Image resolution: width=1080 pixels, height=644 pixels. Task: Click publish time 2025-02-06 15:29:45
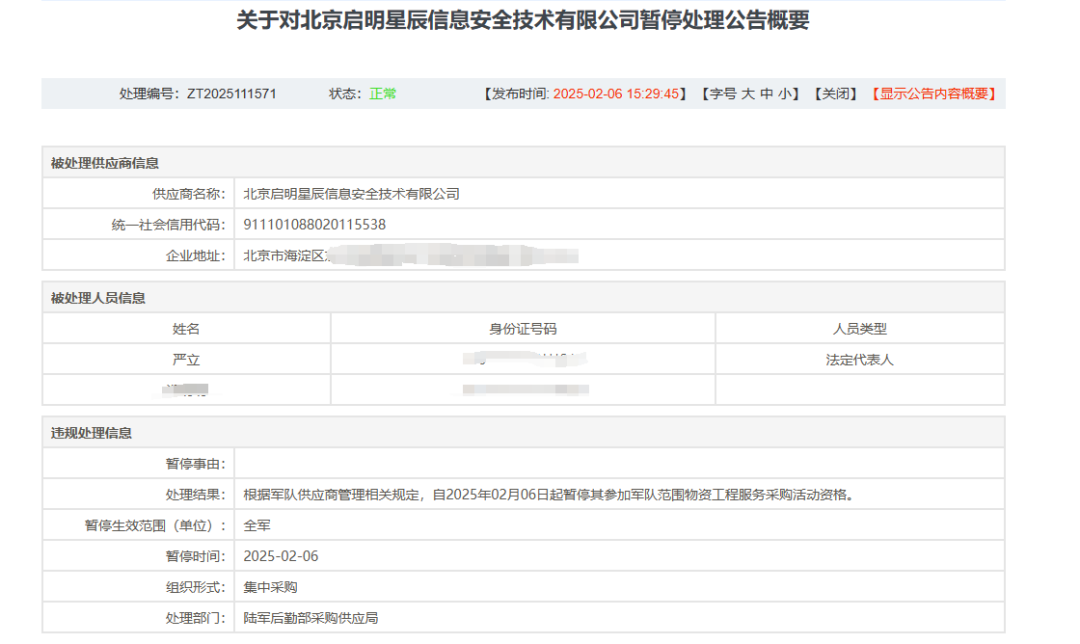pyautogui.click(x=616, y=94)
